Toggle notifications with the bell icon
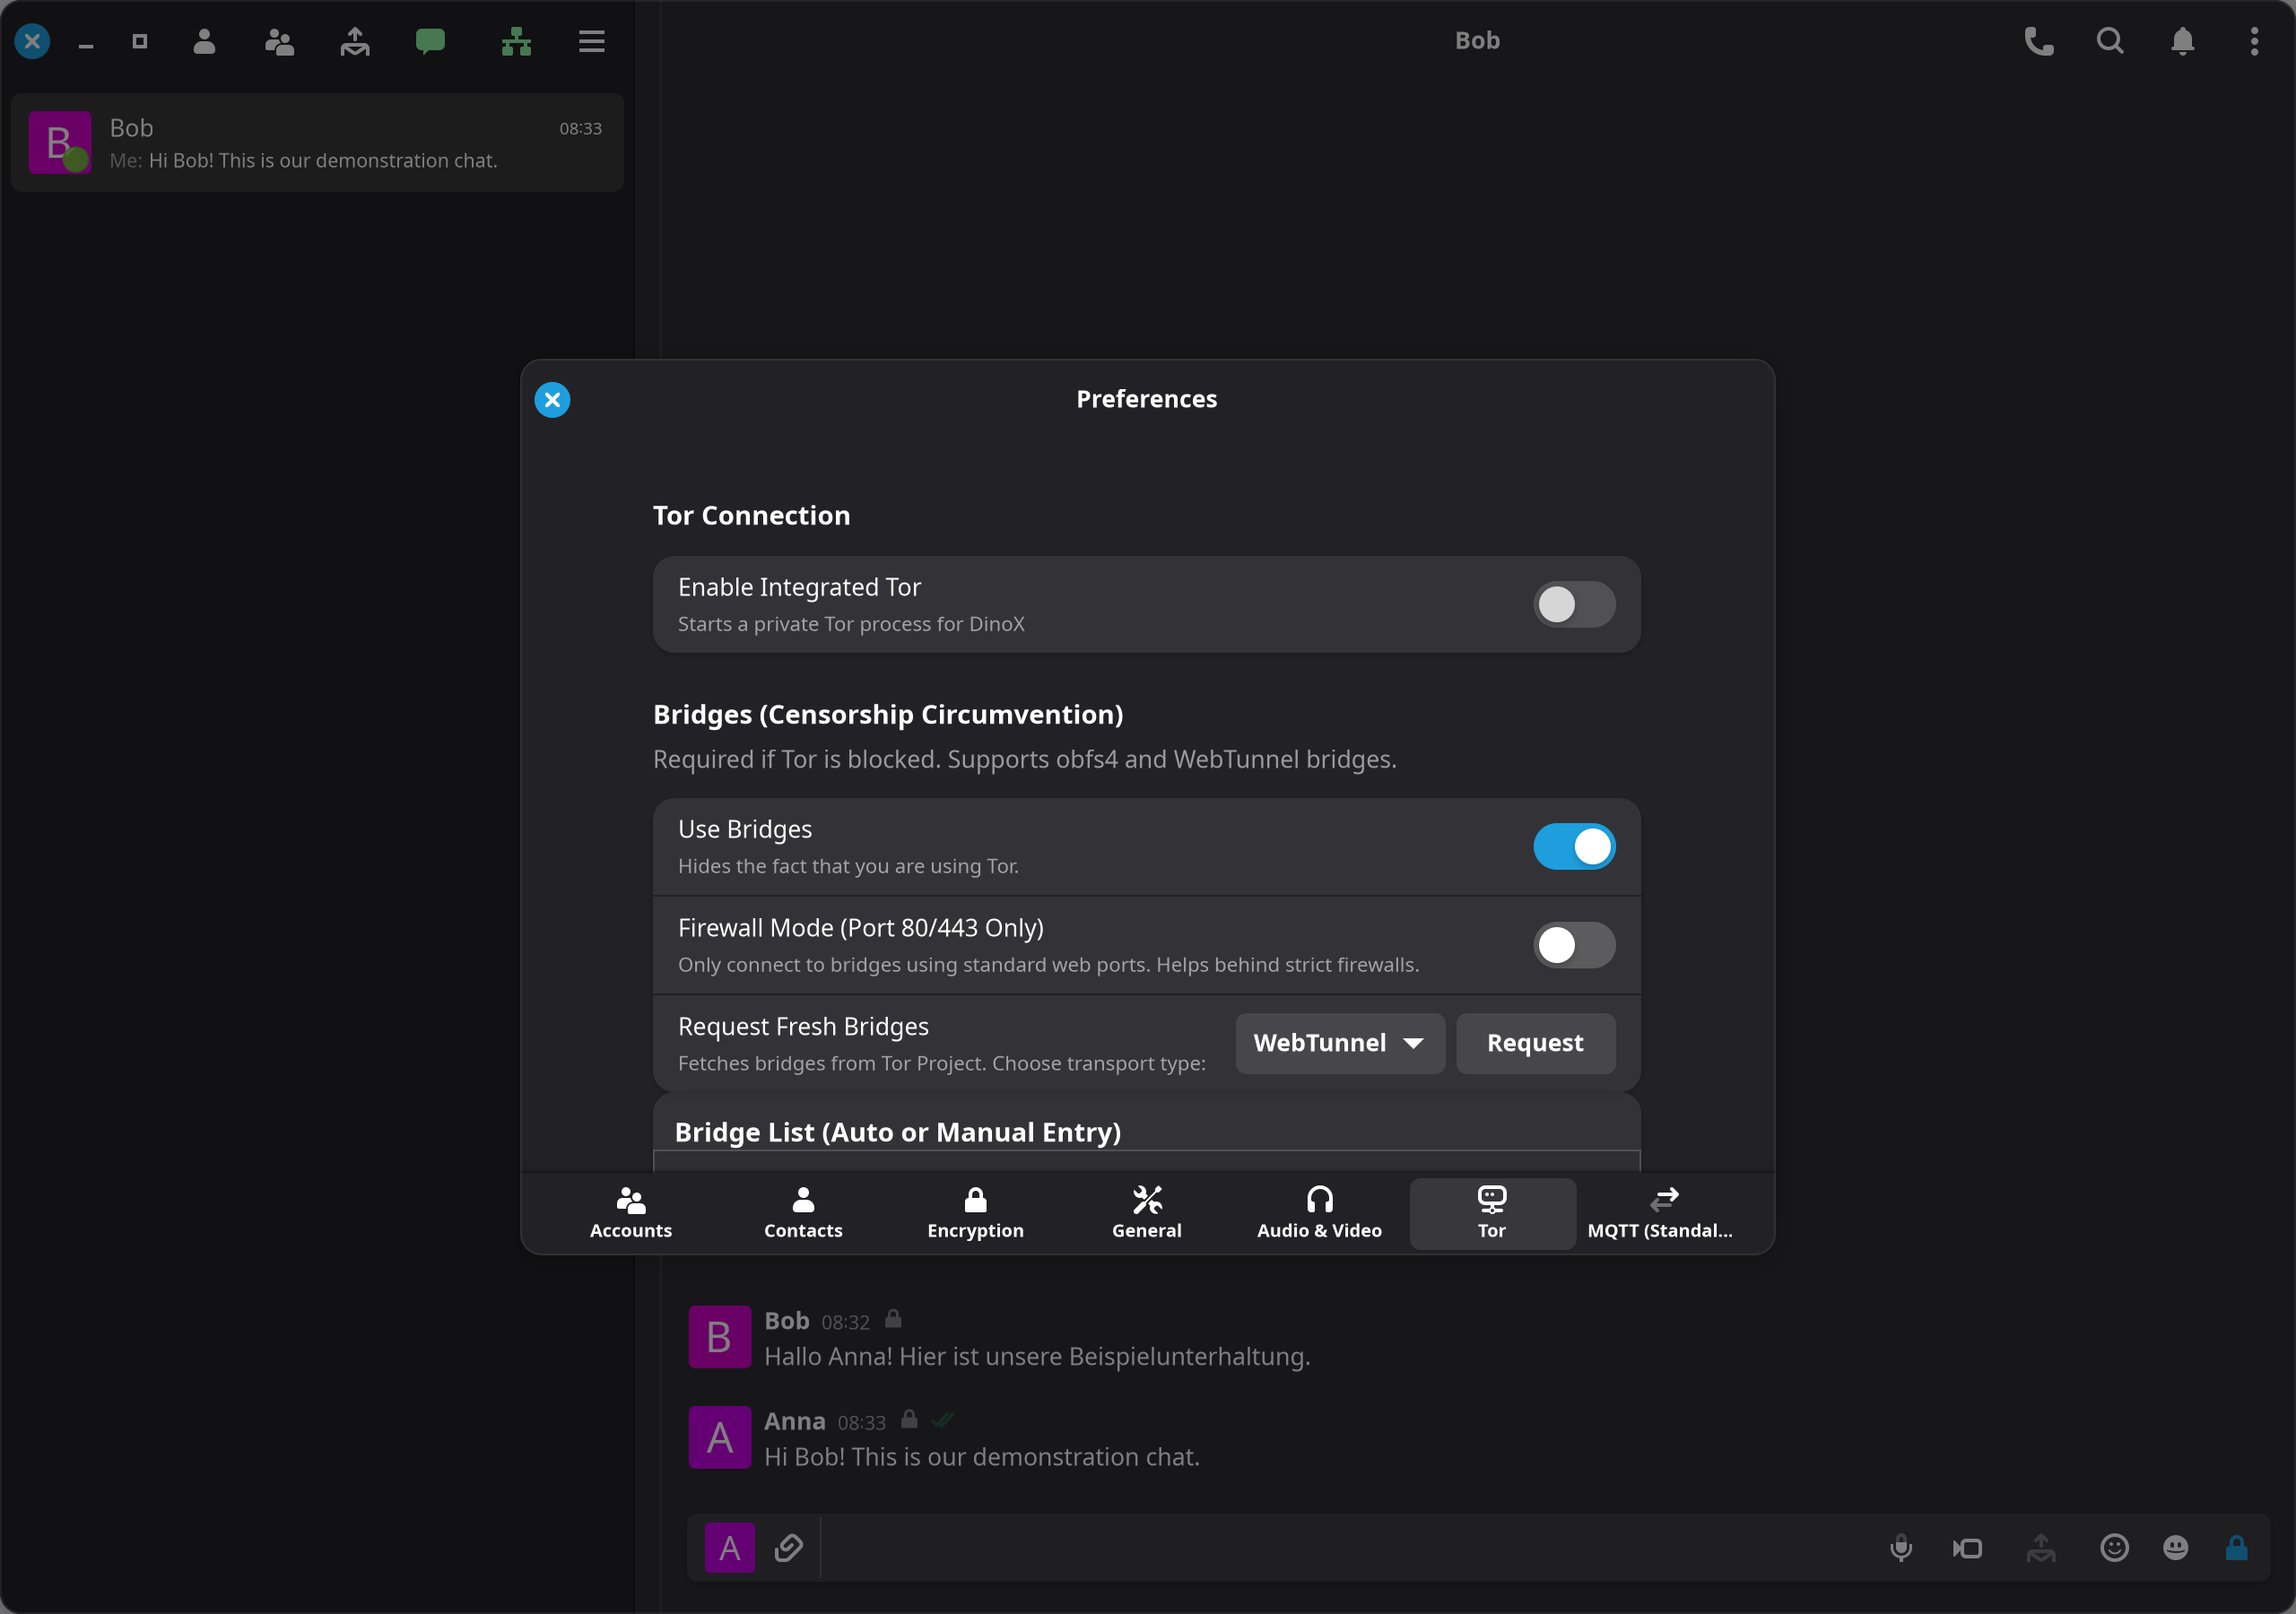This screenshot has width=2296, height=1614. (2183, 41)
